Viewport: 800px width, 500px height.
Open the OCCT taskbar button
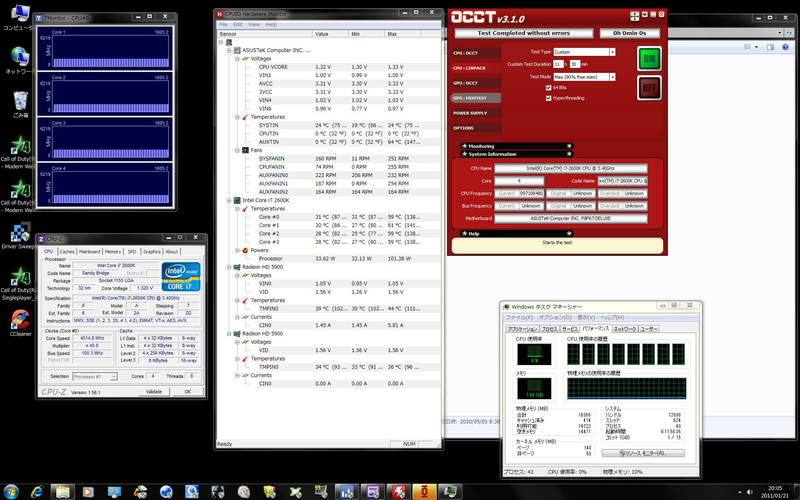point(424,491)
